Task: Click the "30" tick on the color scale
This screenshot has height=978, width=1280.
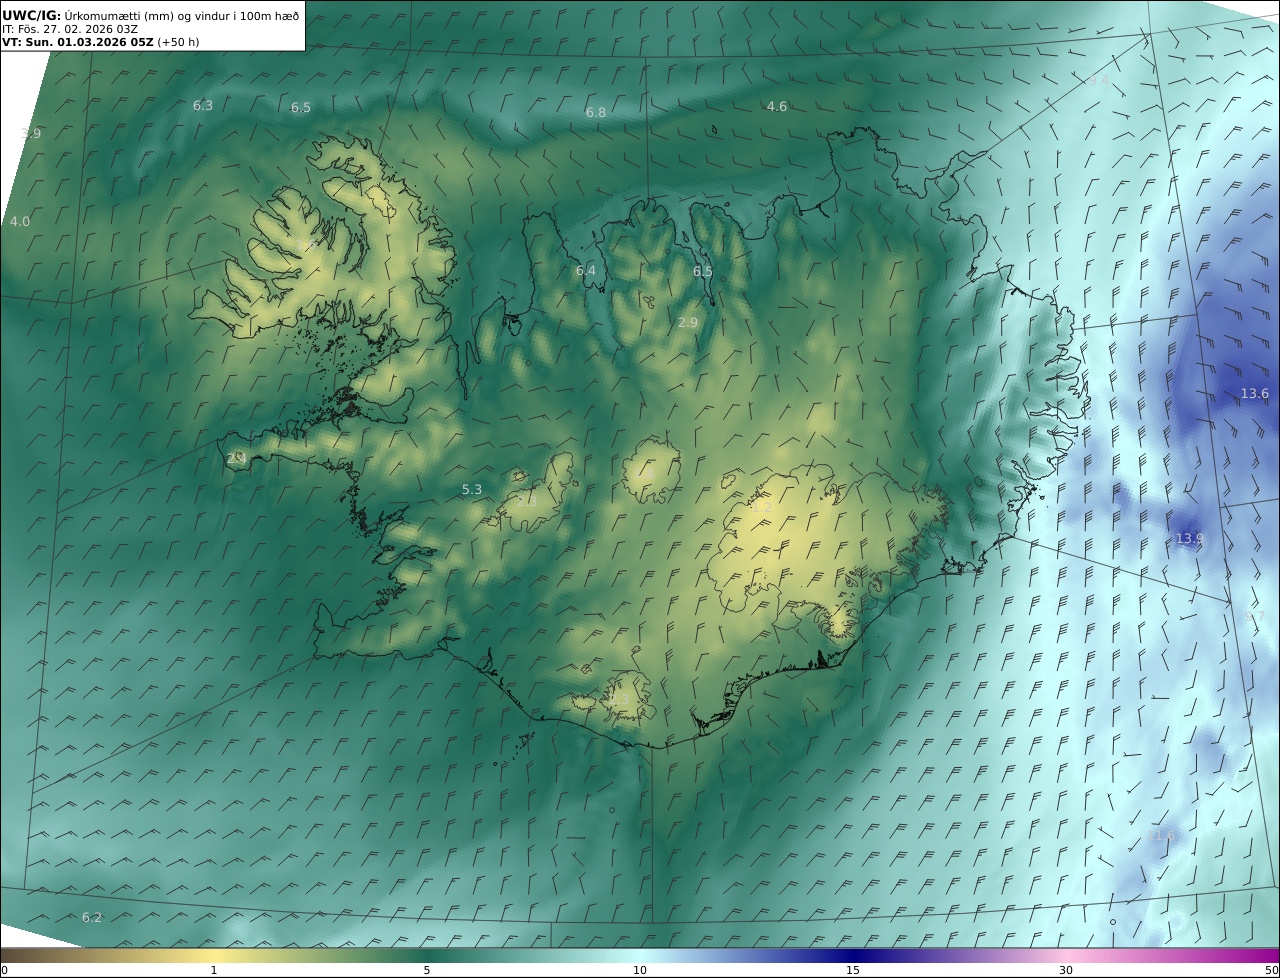Action: (x=1066, y=970)
